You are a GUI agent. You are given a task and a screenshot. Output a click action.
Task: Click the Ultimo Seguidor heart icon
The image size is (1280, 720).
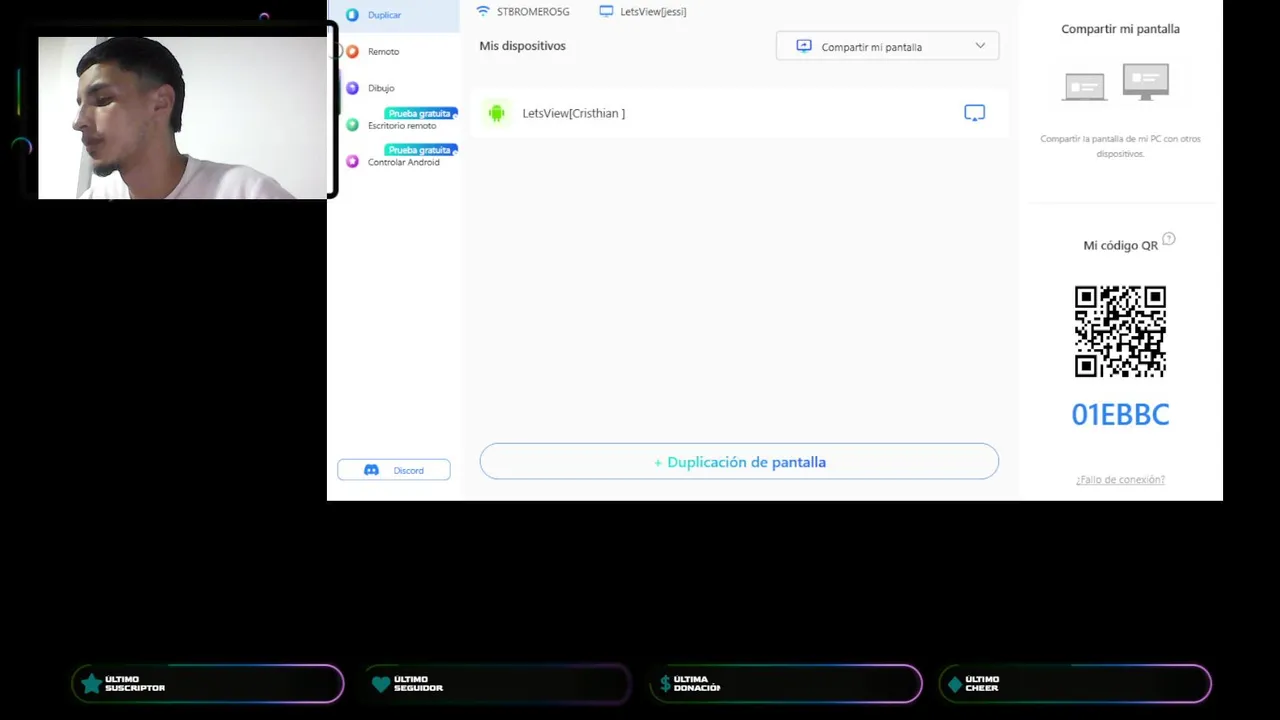pyautogui.click(x=380, y=684)
